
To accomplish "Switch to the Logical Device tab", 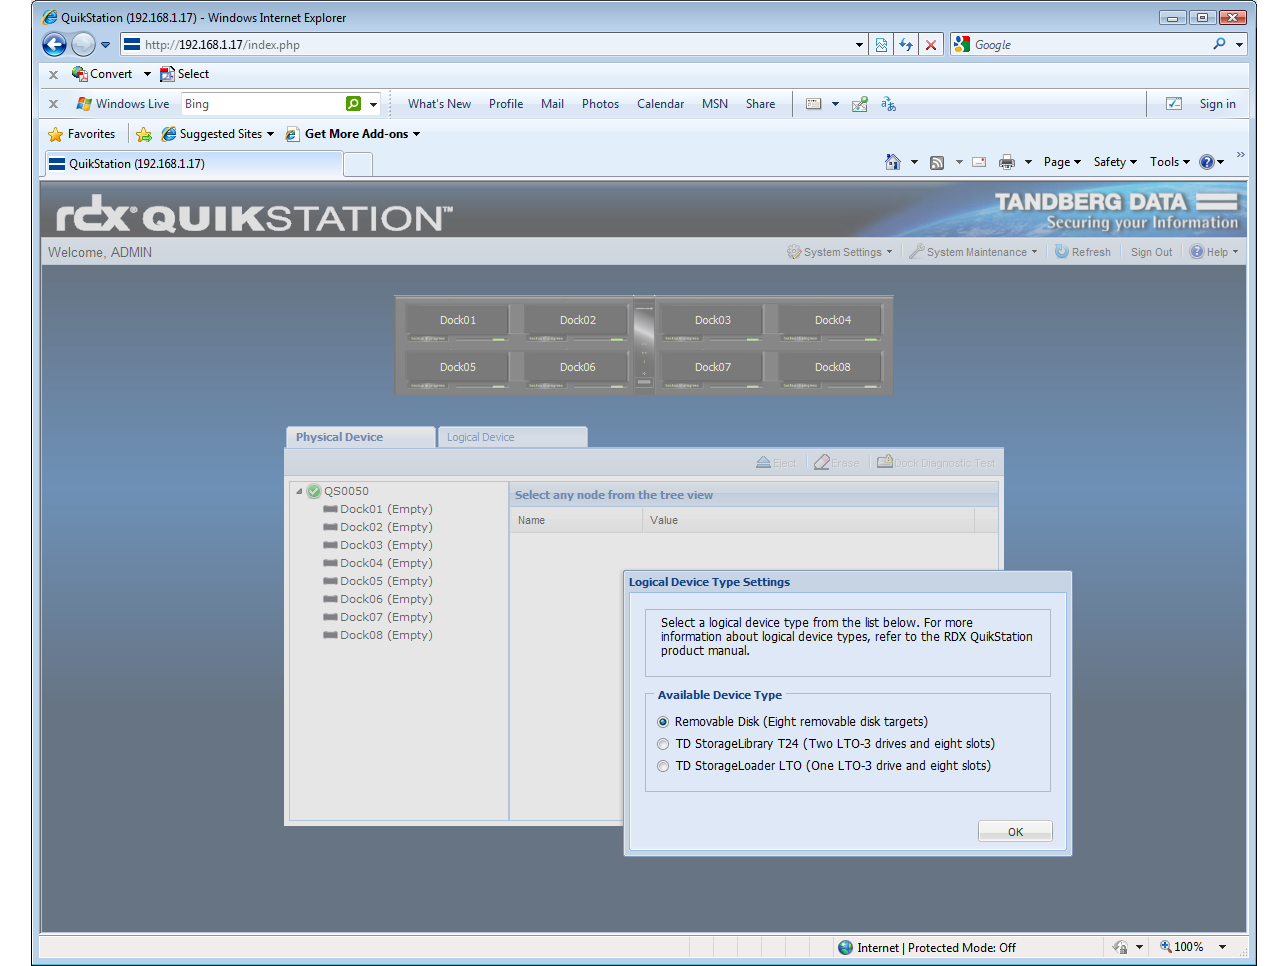I will [x=481, y=437].
